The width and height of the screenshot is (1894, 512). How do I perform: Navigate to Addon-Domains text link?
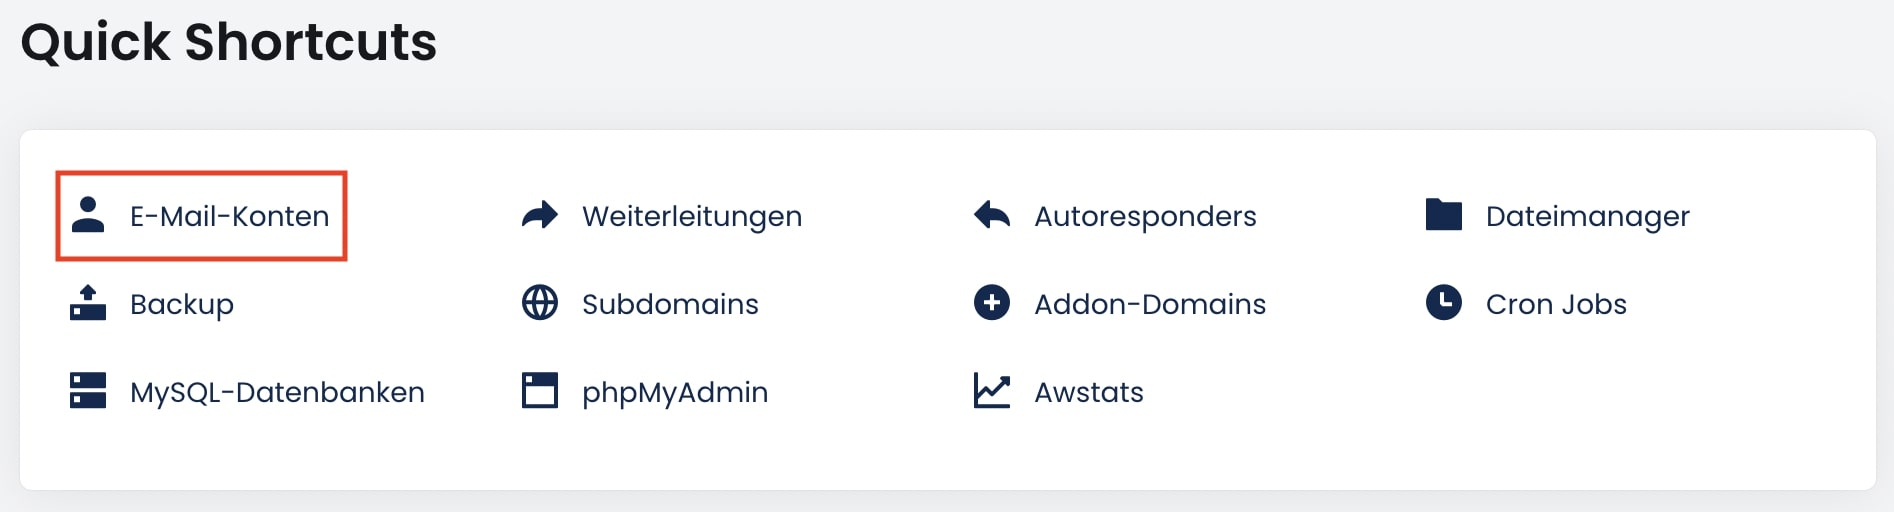pyautogui.click(x=1150, y=304)
